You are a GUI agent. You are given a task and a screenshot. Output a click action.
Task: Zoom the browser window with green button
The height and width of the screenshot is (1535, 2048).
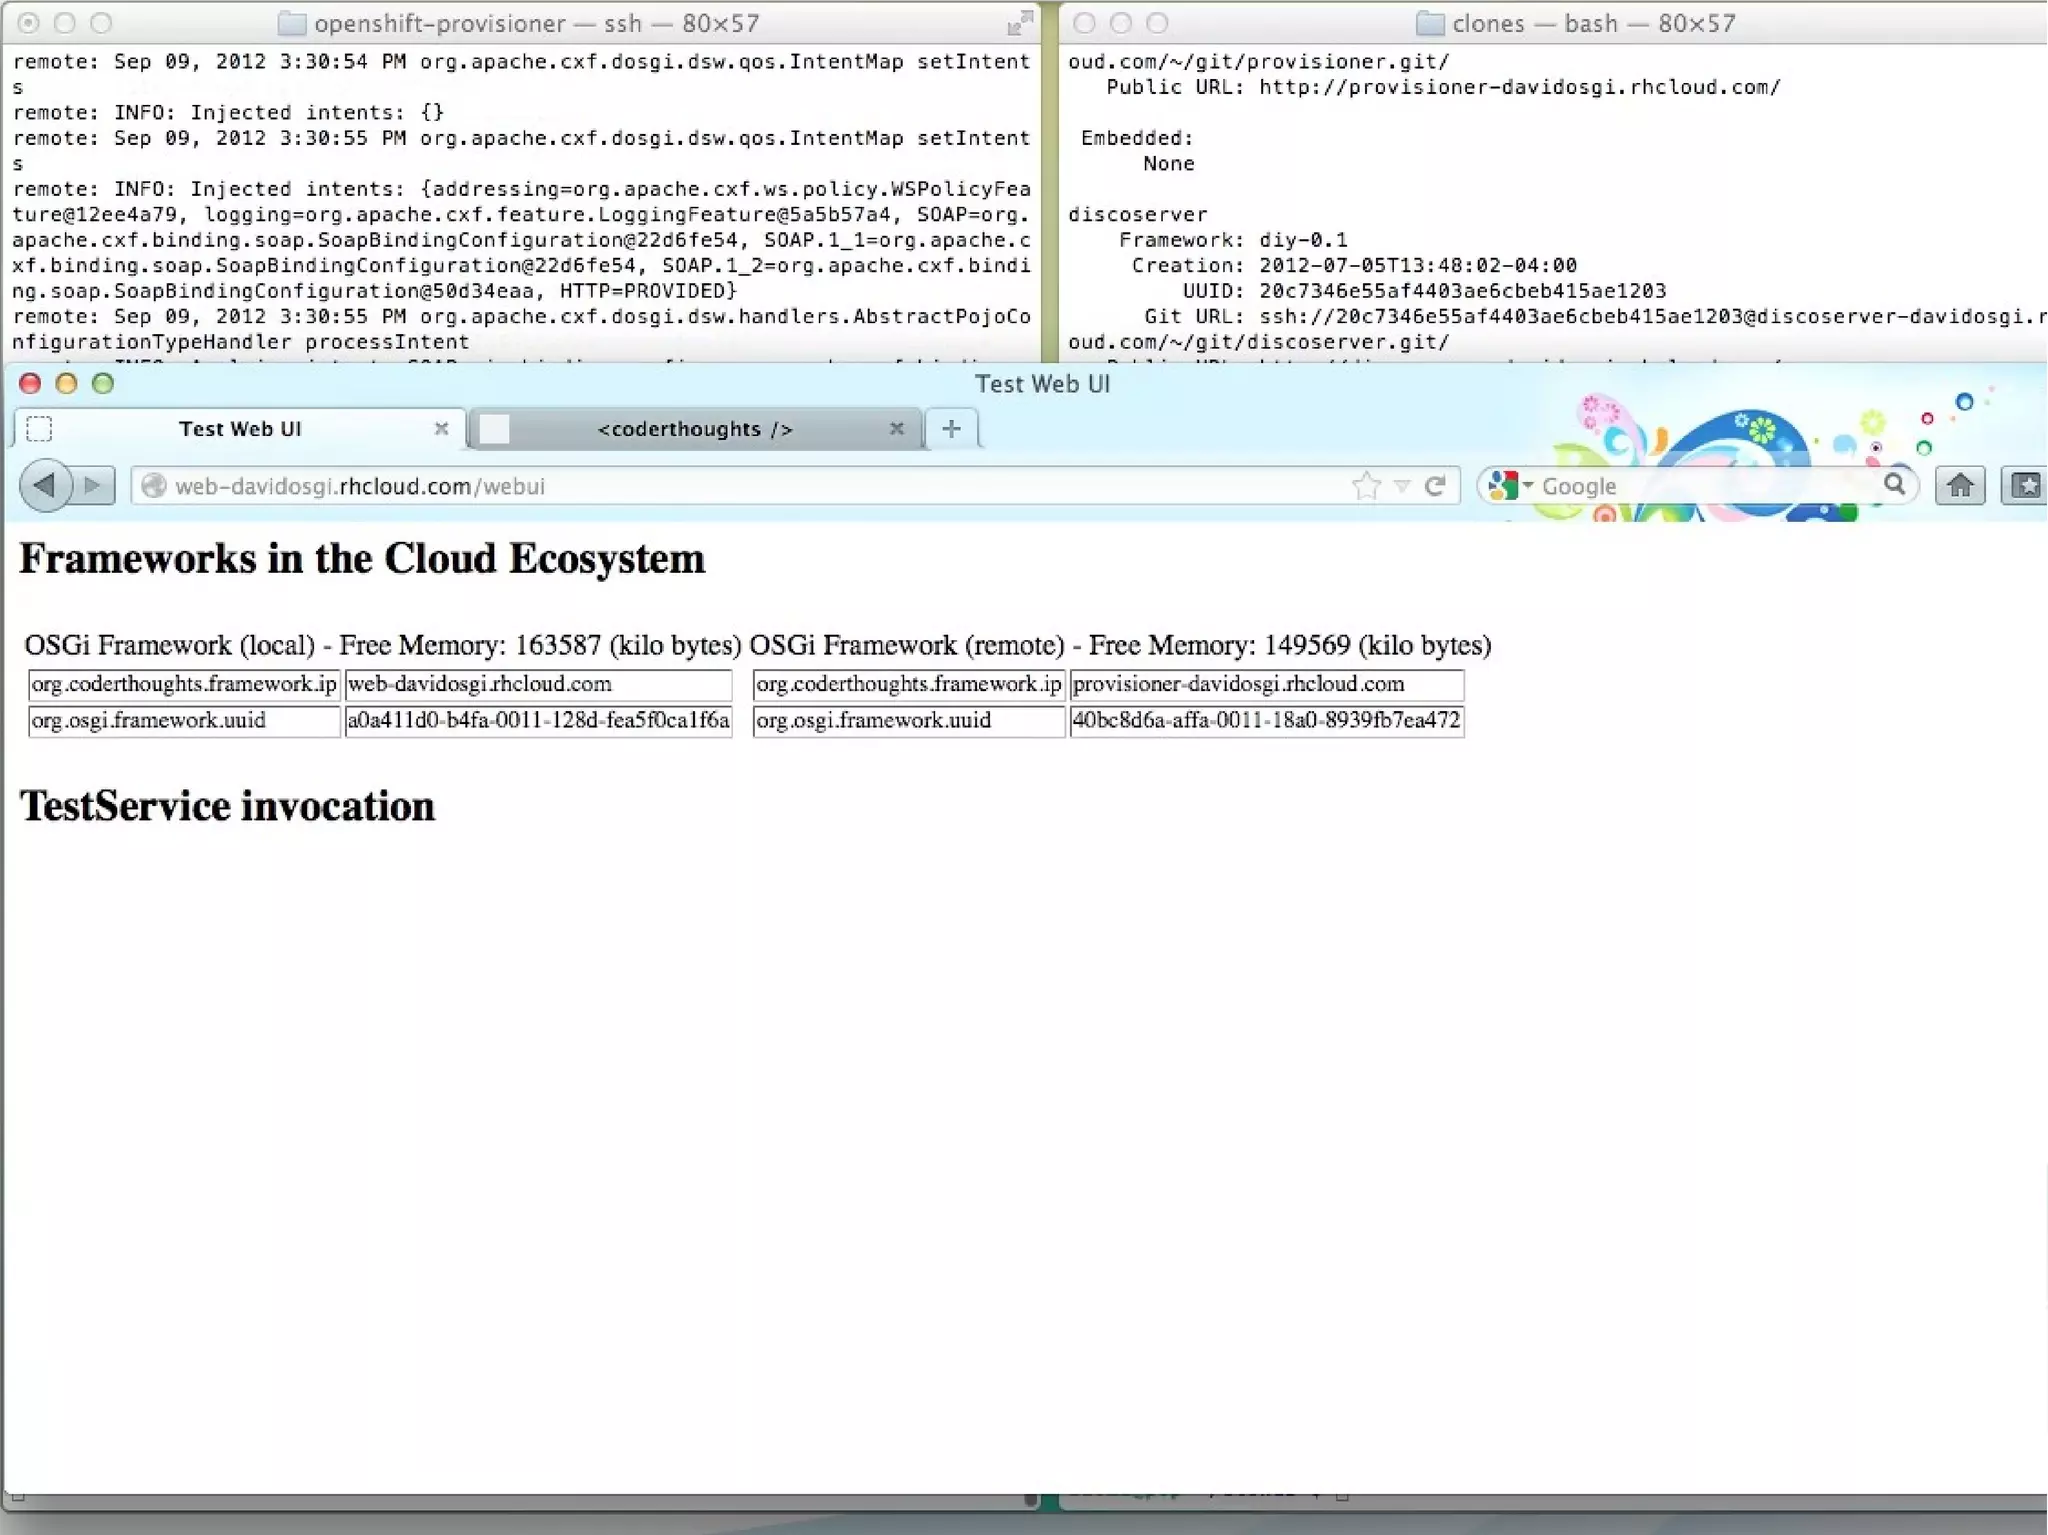[x=103, y=384]
